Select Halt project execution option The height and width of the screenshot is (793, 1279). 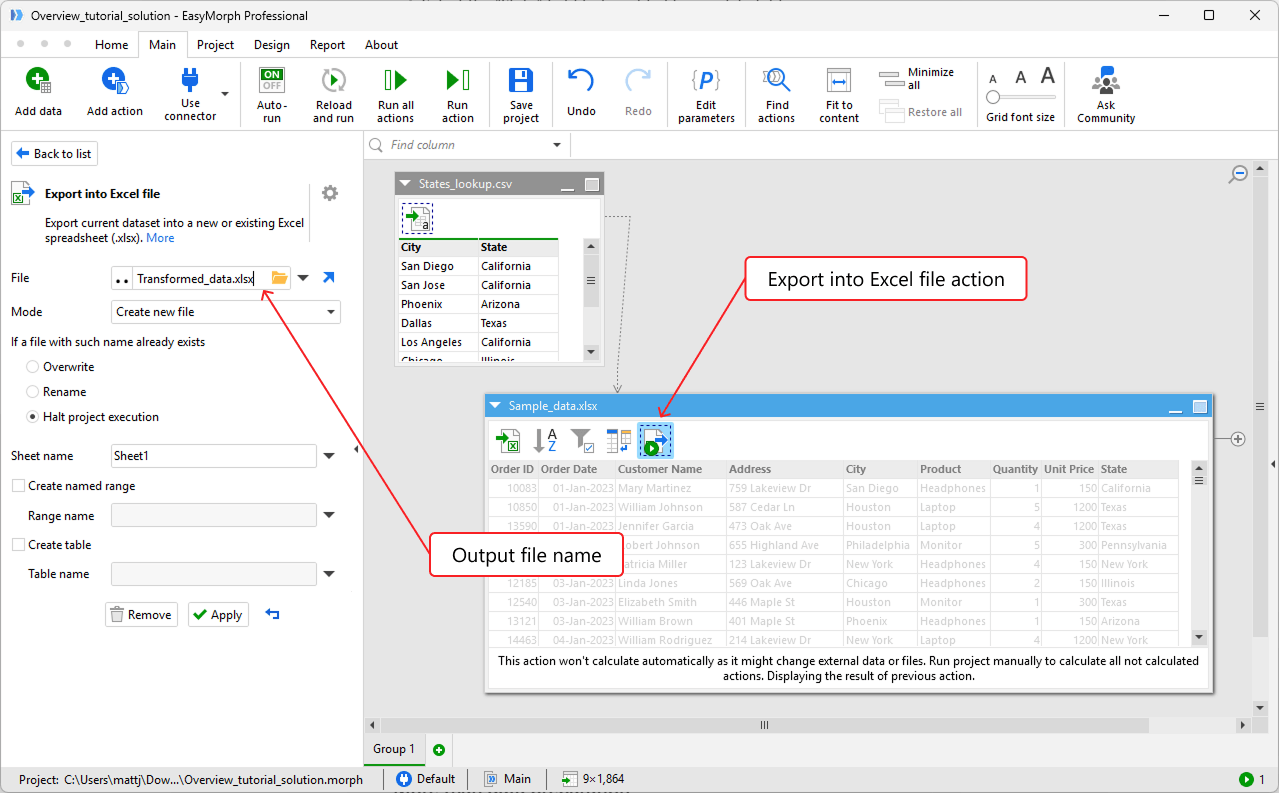point(34,417)
